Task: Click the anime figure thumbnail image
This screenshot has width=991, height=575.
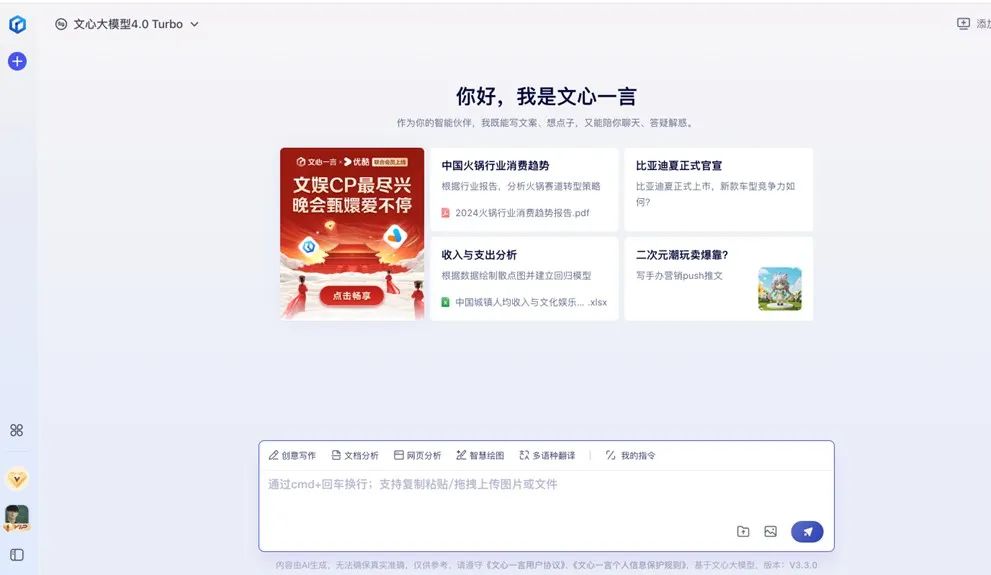Action: tap(780, 289)
